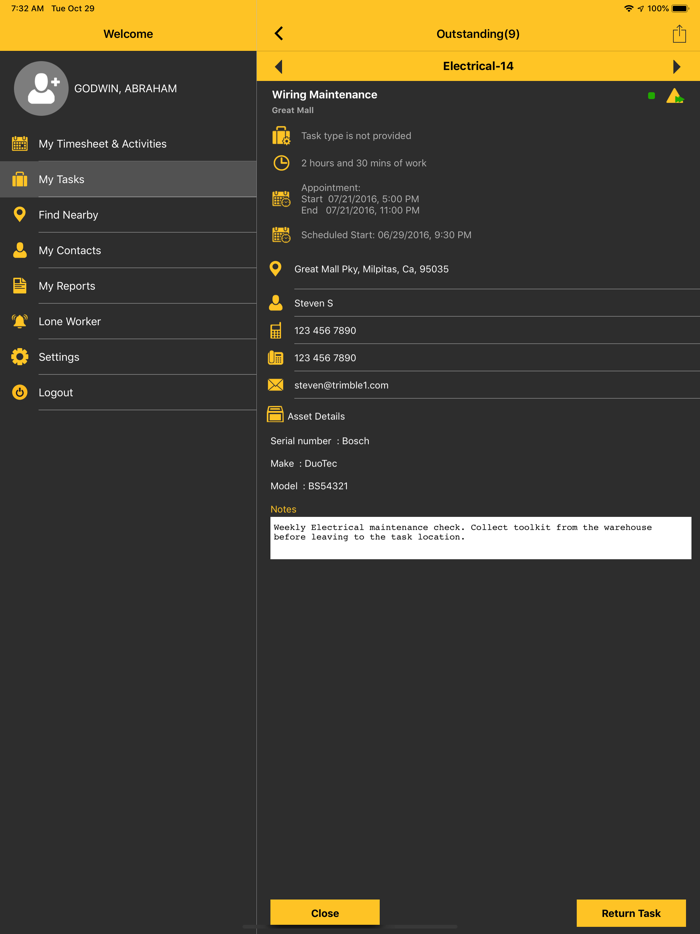The height and width of the screenshot is (934, 700).
Task: Call landline number beside desk phone icon
Action: click(x=325, y=358)
